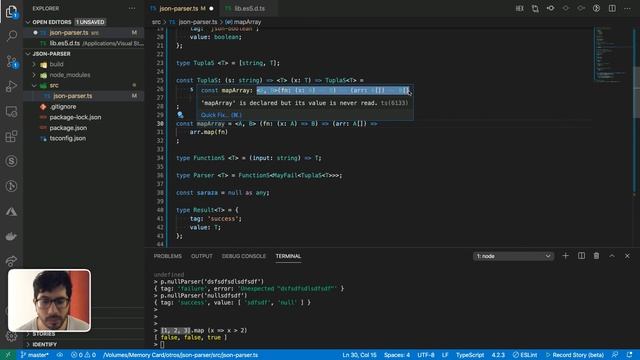
Task: Close the terminal panel
Action: click(x=627, y=256)
